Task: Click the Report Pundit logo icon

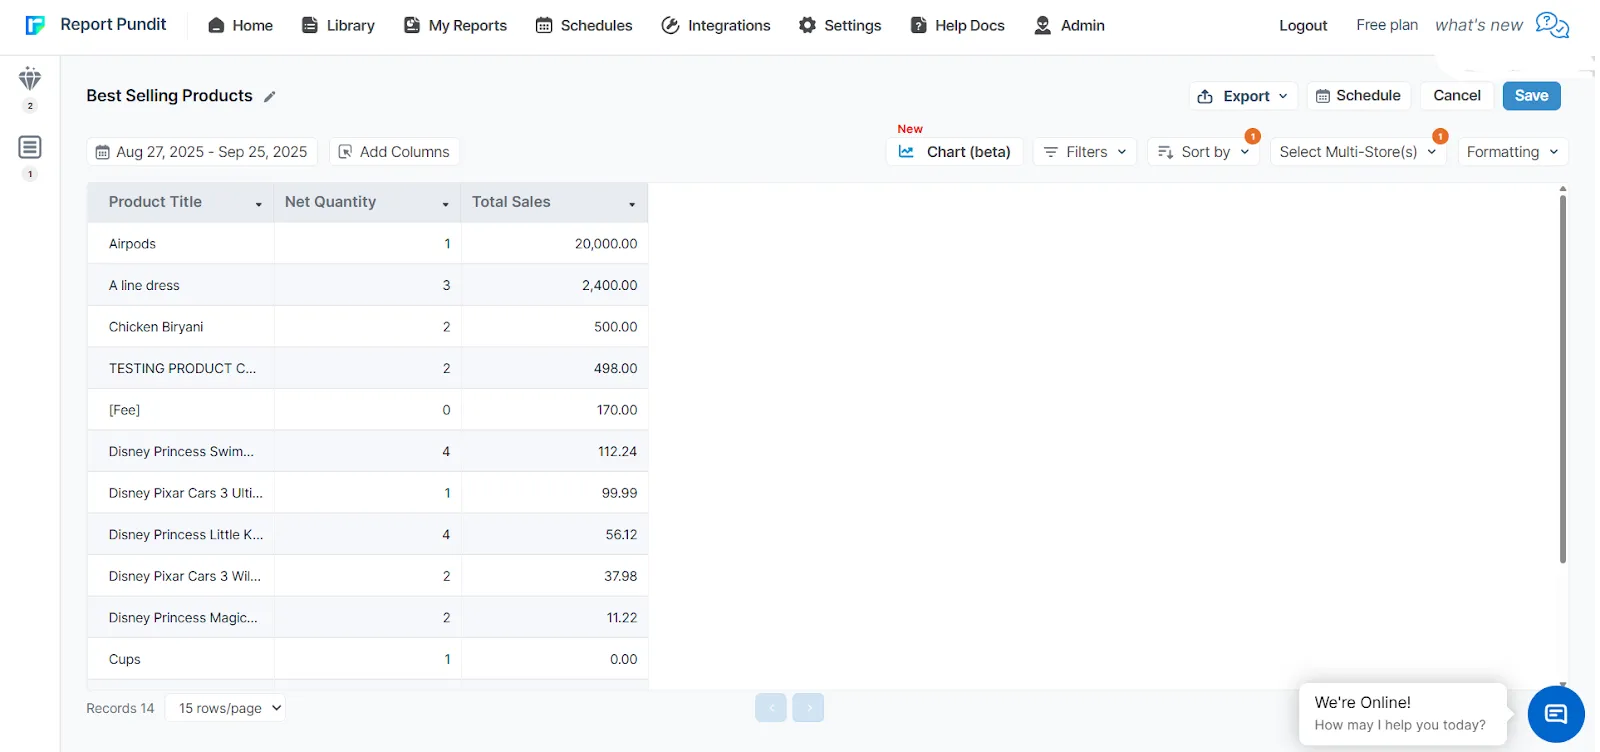Action: point(35,25)
